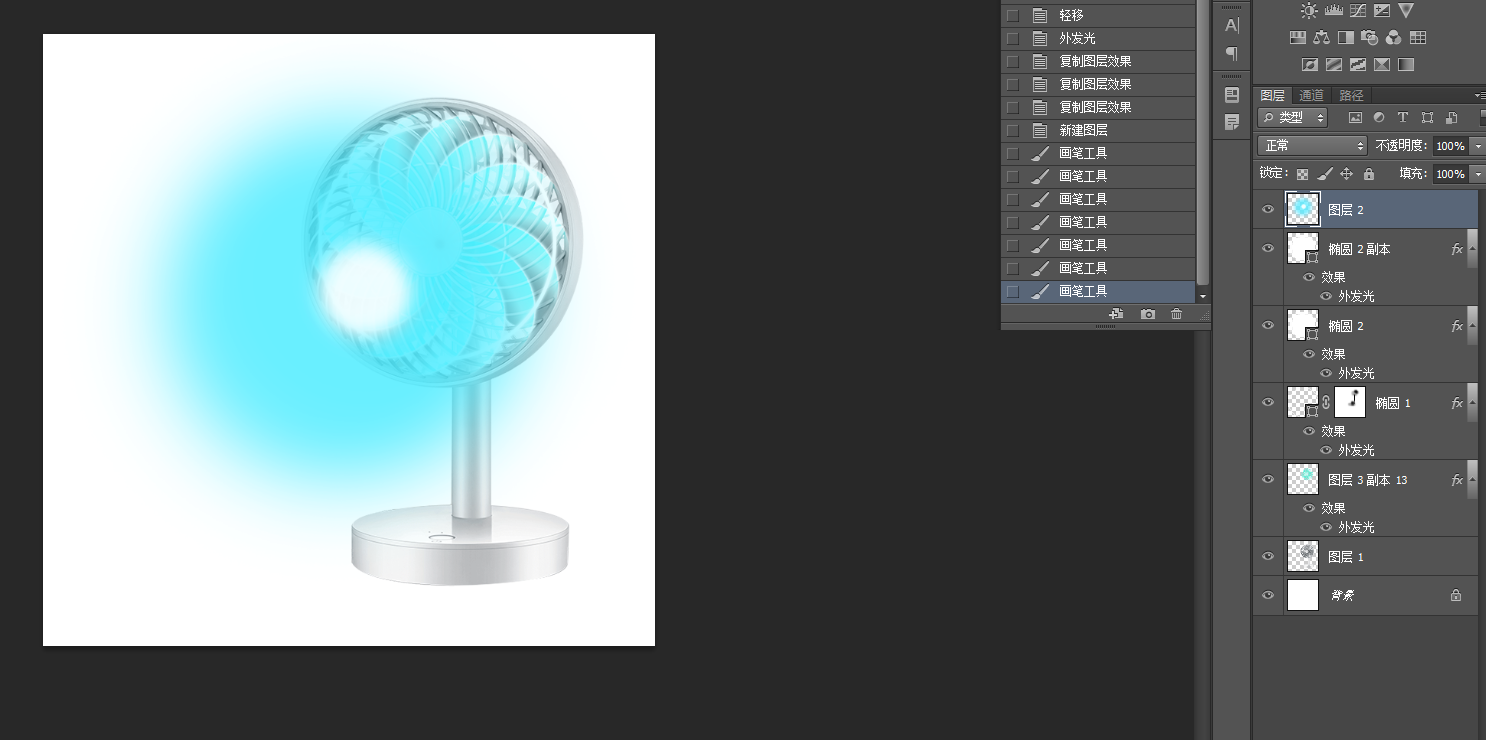Toggle visibility of the 背景 layer
This screenshot has width=1486, height=740.
pyautogui.click(x=1268, y=595)
